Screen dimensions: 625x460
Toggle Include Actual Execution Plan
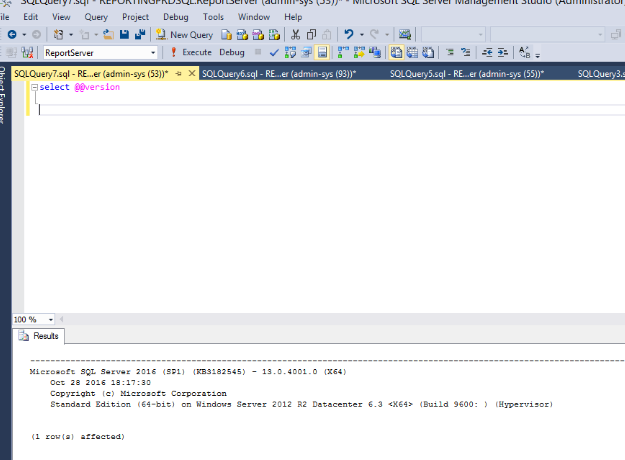click(343, 53)
